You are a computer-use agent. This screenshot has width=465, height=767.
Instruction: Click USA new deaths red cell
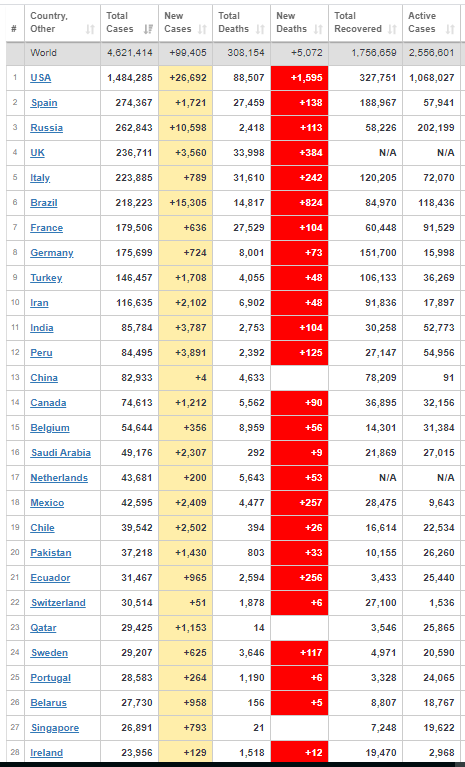click(x=300, y=78)
